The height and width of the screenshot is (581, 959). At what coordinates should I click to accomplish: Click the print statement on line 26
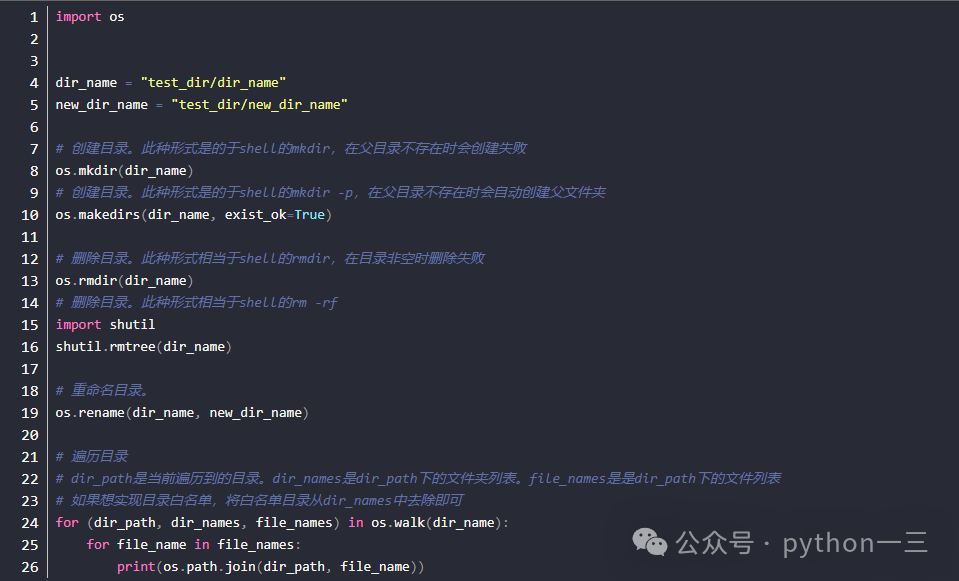(270, 567)
